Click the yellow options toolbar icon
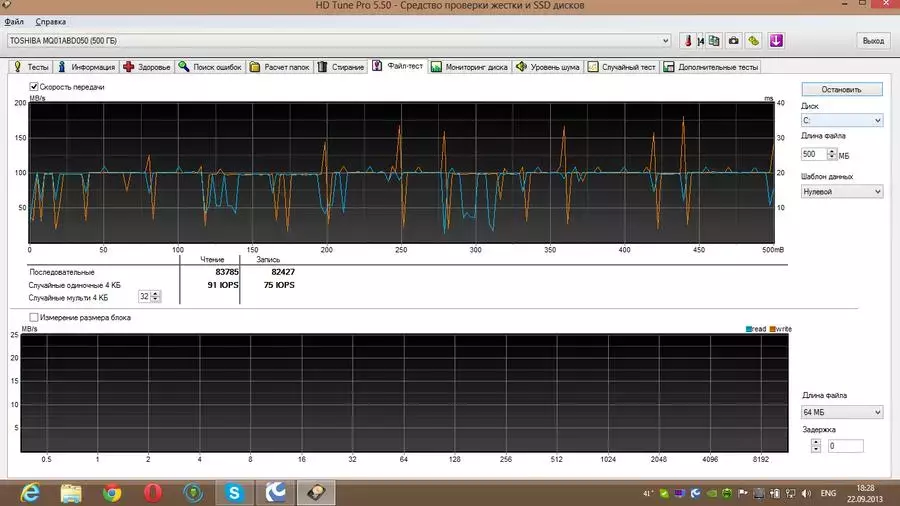This screenshot has height=506, width=900. point(754,41)
